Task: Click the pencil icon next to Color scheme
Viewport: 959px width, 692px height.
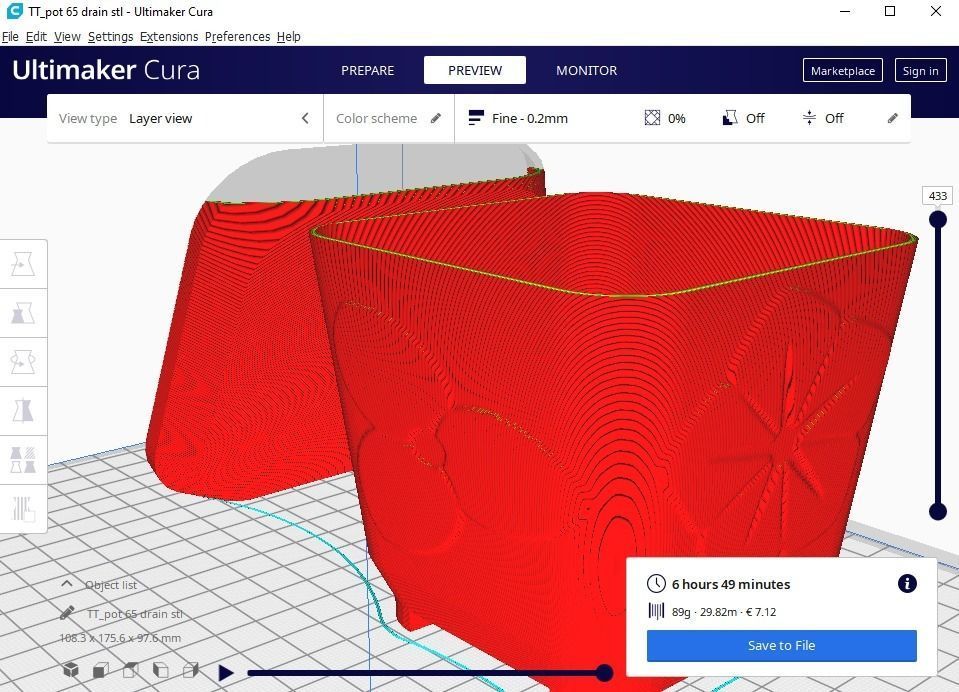Action: coord(436,118)
